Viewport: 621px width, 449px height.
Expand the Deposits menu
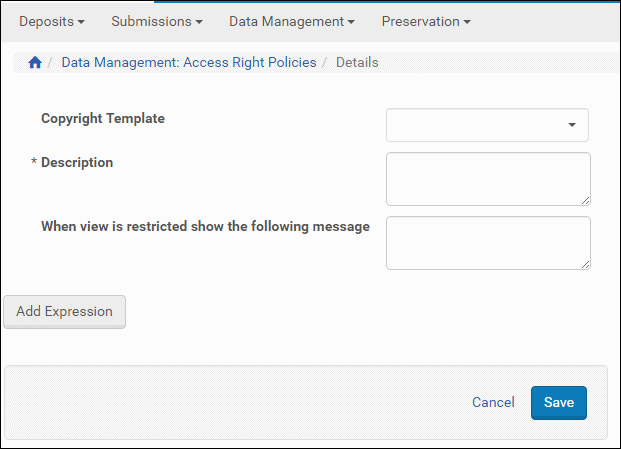coord(52,21)
